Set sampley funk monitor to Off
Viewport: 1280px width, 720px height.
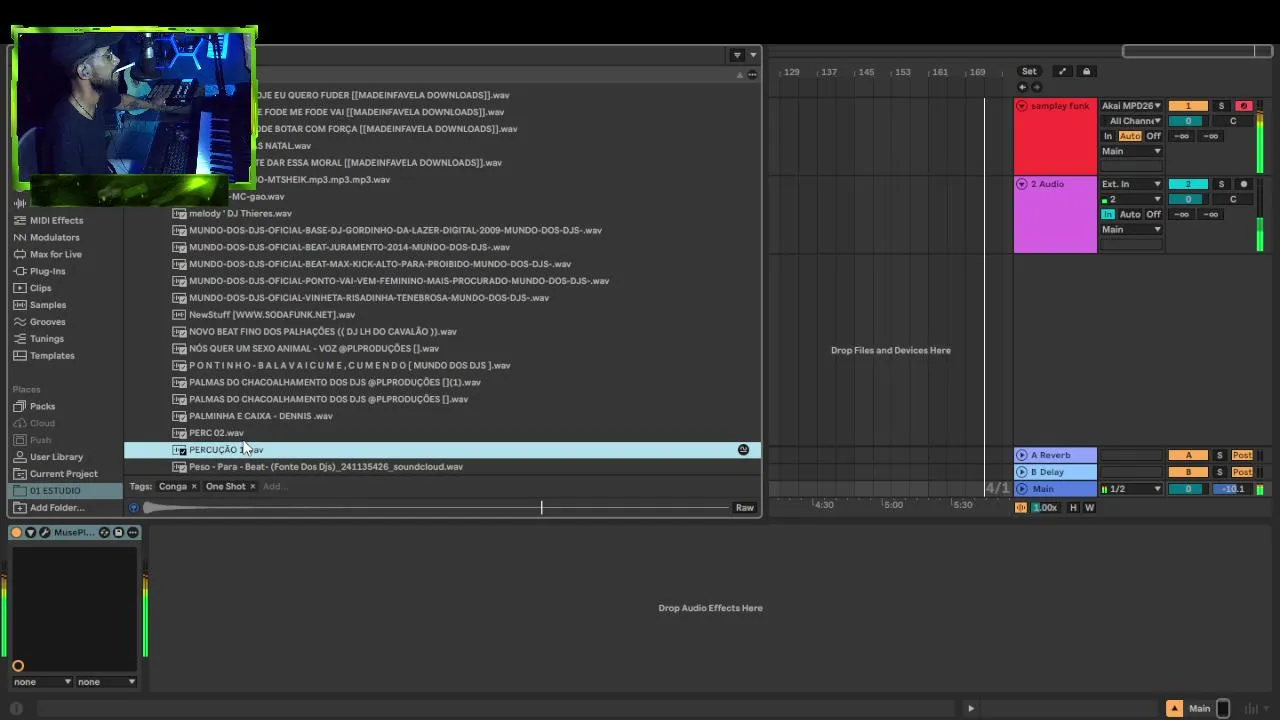pyautogui.click(x=1153, y=136)
